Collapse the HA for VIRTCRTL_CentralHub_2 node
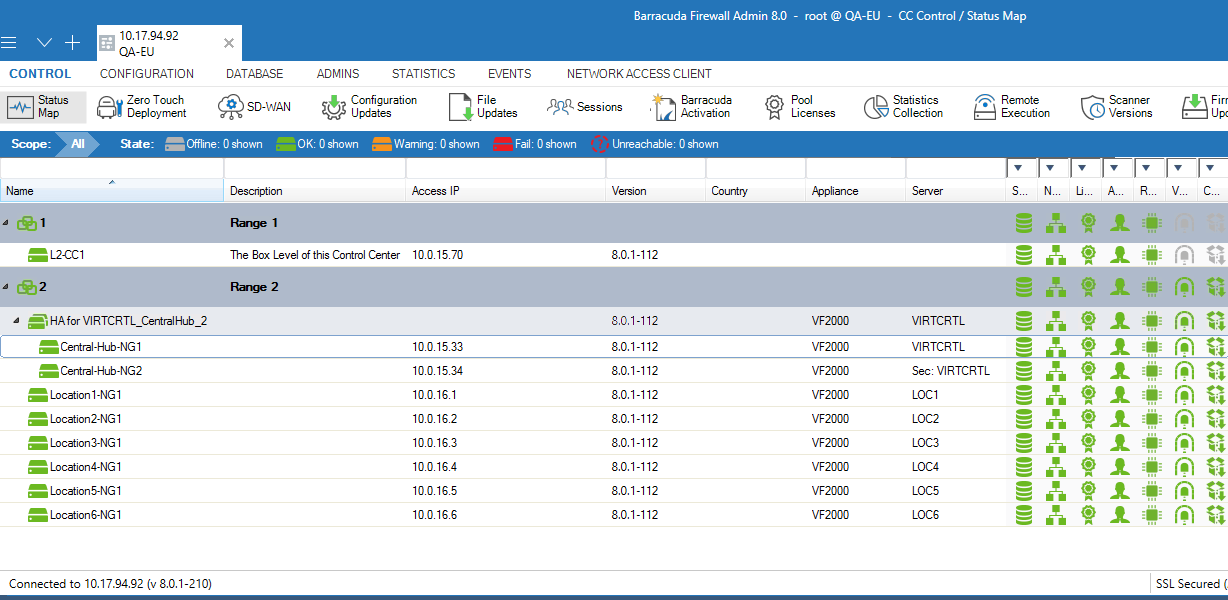Viewport: 1228px width, 600px height. tap(16, 321)
